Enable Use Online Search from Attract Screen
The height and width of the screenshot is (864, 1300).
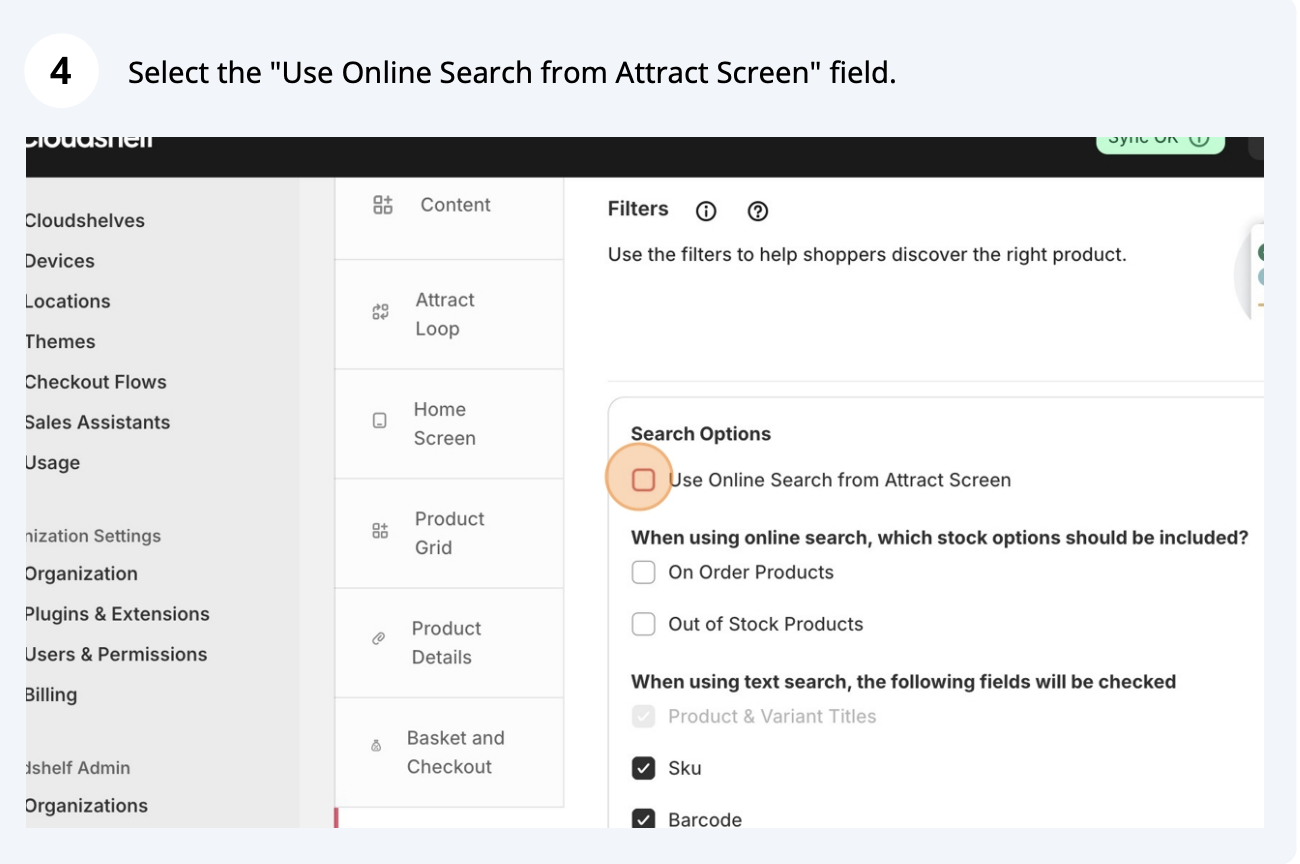tap(643, 480)
